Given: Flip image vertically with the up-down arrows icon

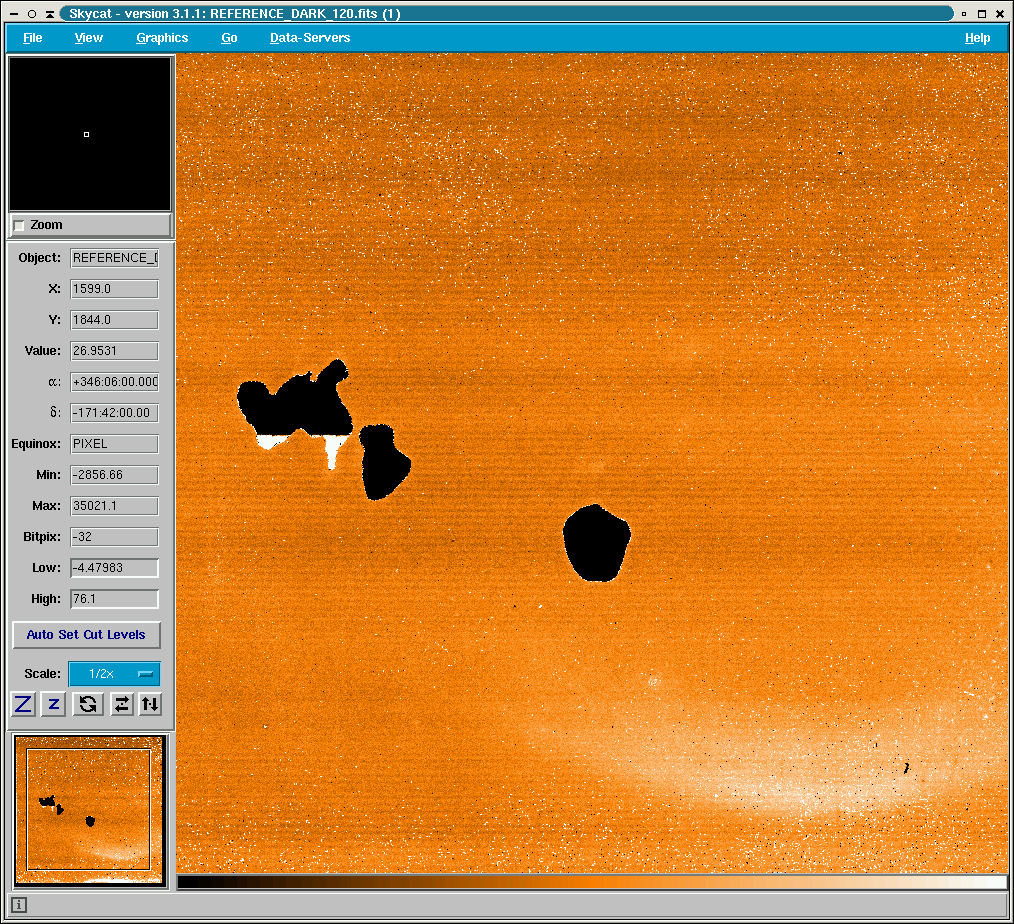Looking at the screenshot, I should pos(150,704).
